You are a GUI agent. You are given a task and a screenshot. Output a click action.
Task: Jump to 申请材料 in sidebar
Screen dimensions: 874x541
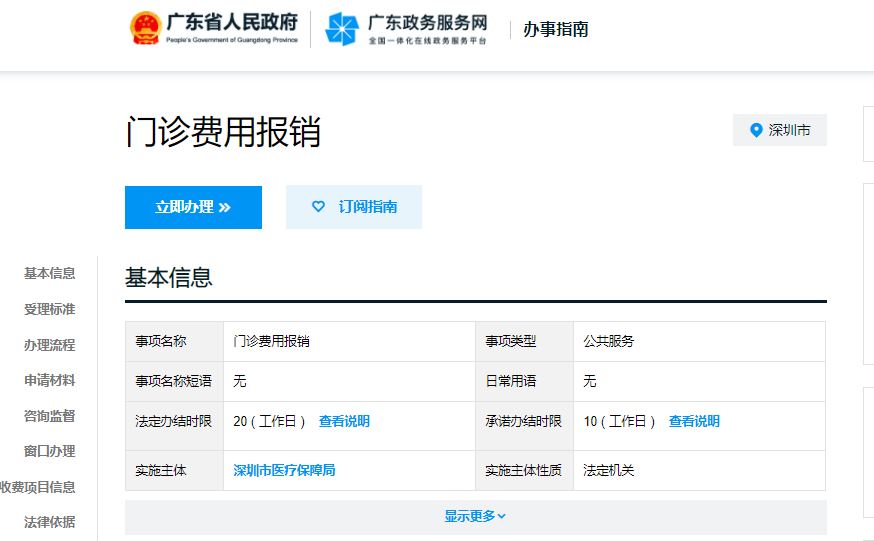(50, 381)
